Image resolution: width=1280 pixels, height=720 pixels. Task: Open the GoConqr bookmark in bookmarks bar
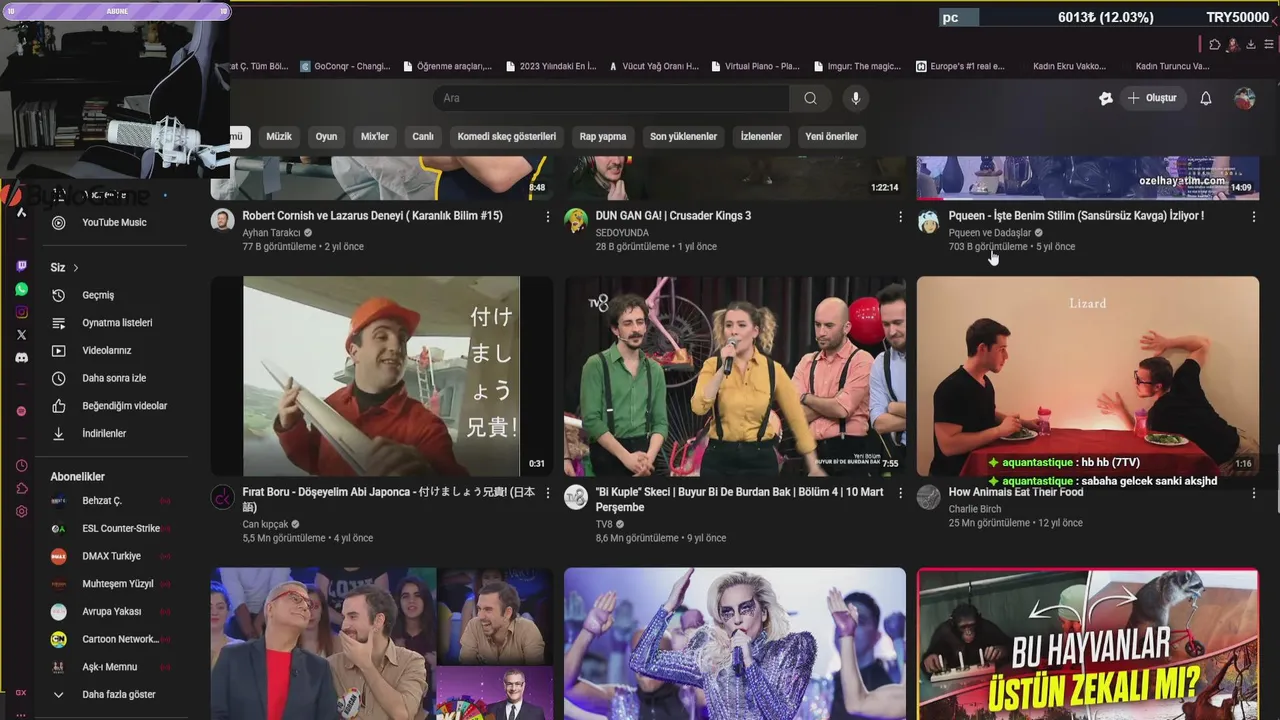[x=345, y=66]
